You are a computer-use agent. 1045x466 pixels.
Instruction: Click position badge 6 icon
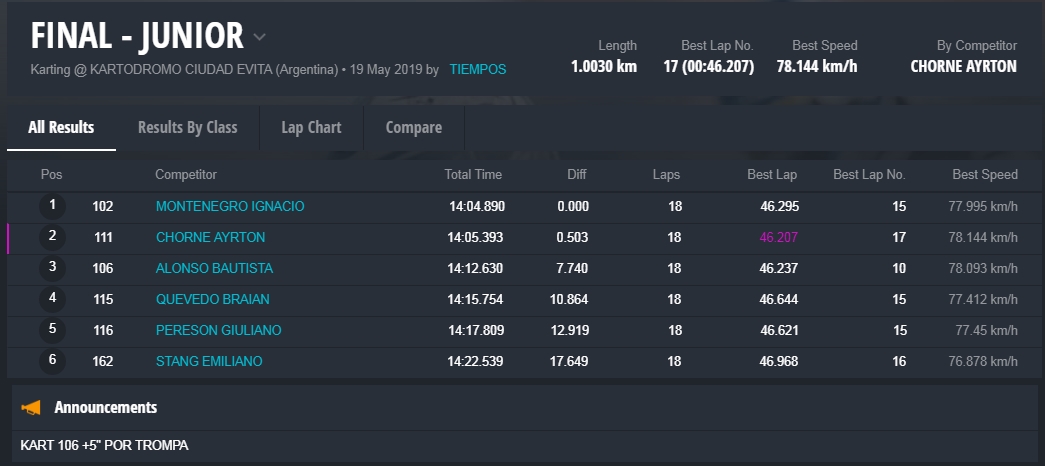pyautogui.click(x=52, y=361)
